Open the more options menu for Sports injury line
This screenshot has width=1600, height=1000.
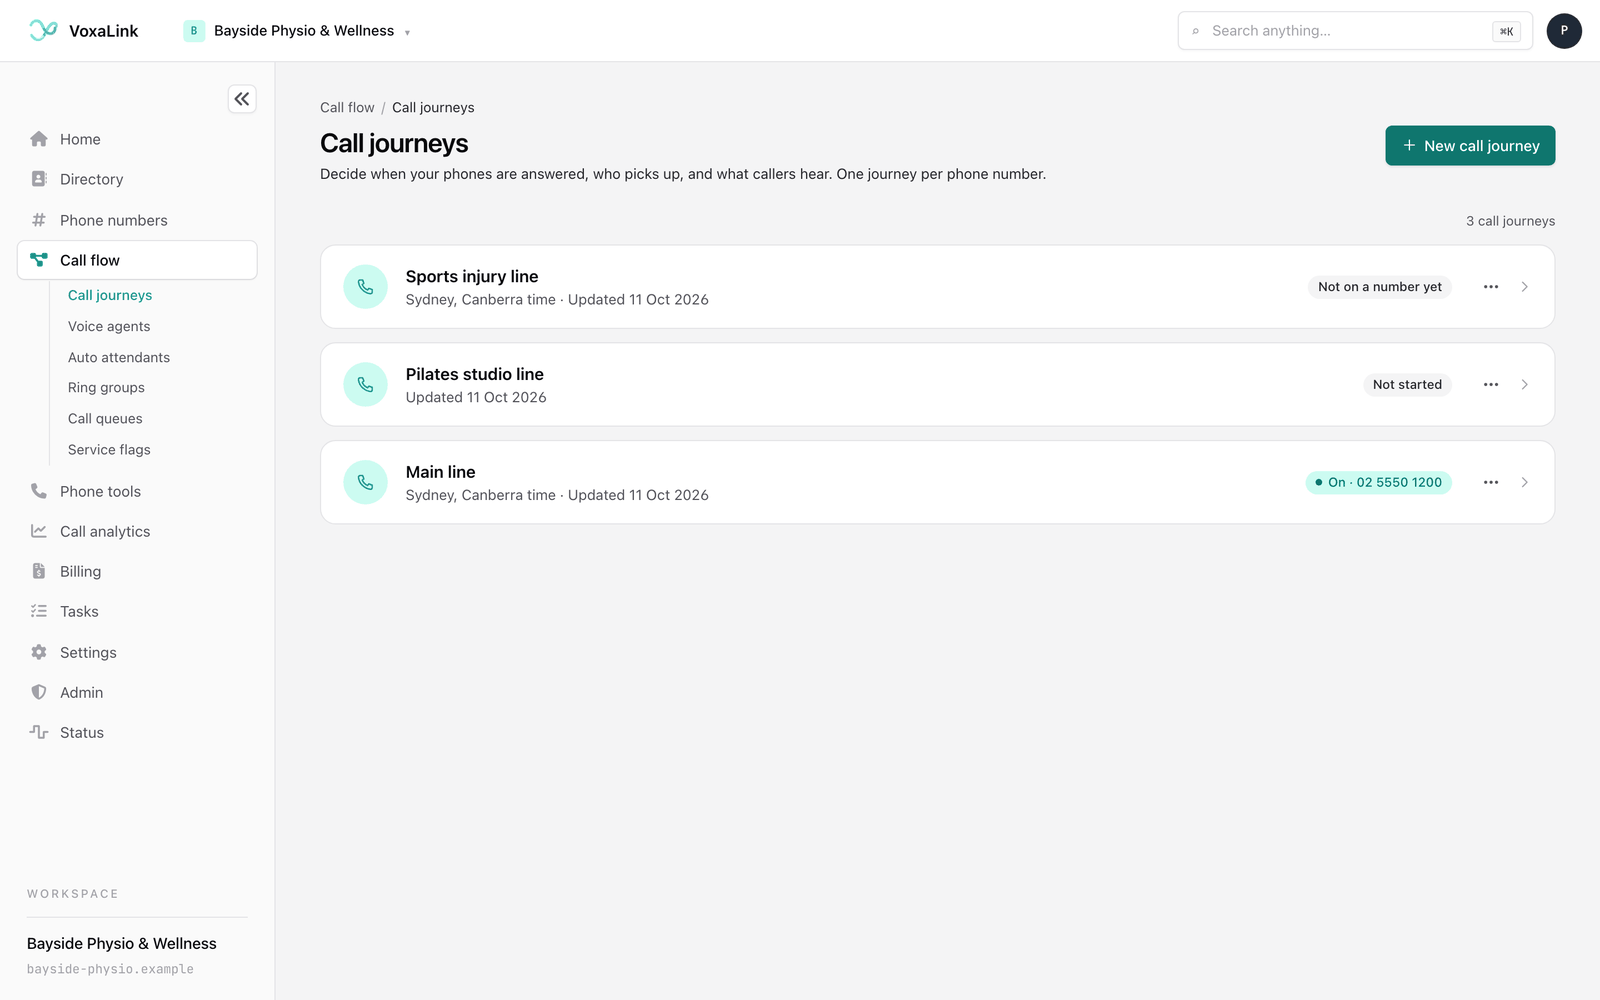pos(1491,287)
